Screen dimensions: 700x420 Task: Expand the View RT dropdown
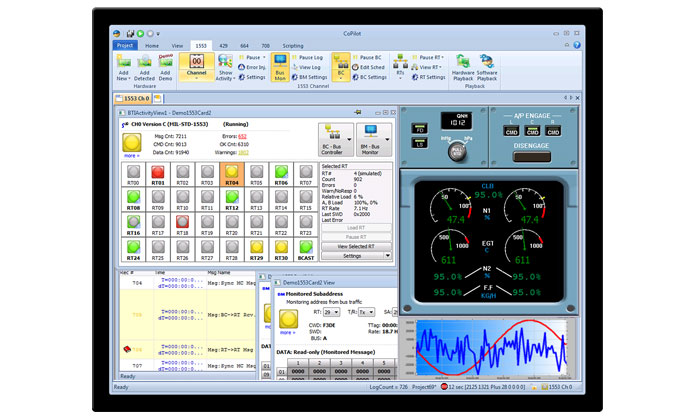(441, 67)
